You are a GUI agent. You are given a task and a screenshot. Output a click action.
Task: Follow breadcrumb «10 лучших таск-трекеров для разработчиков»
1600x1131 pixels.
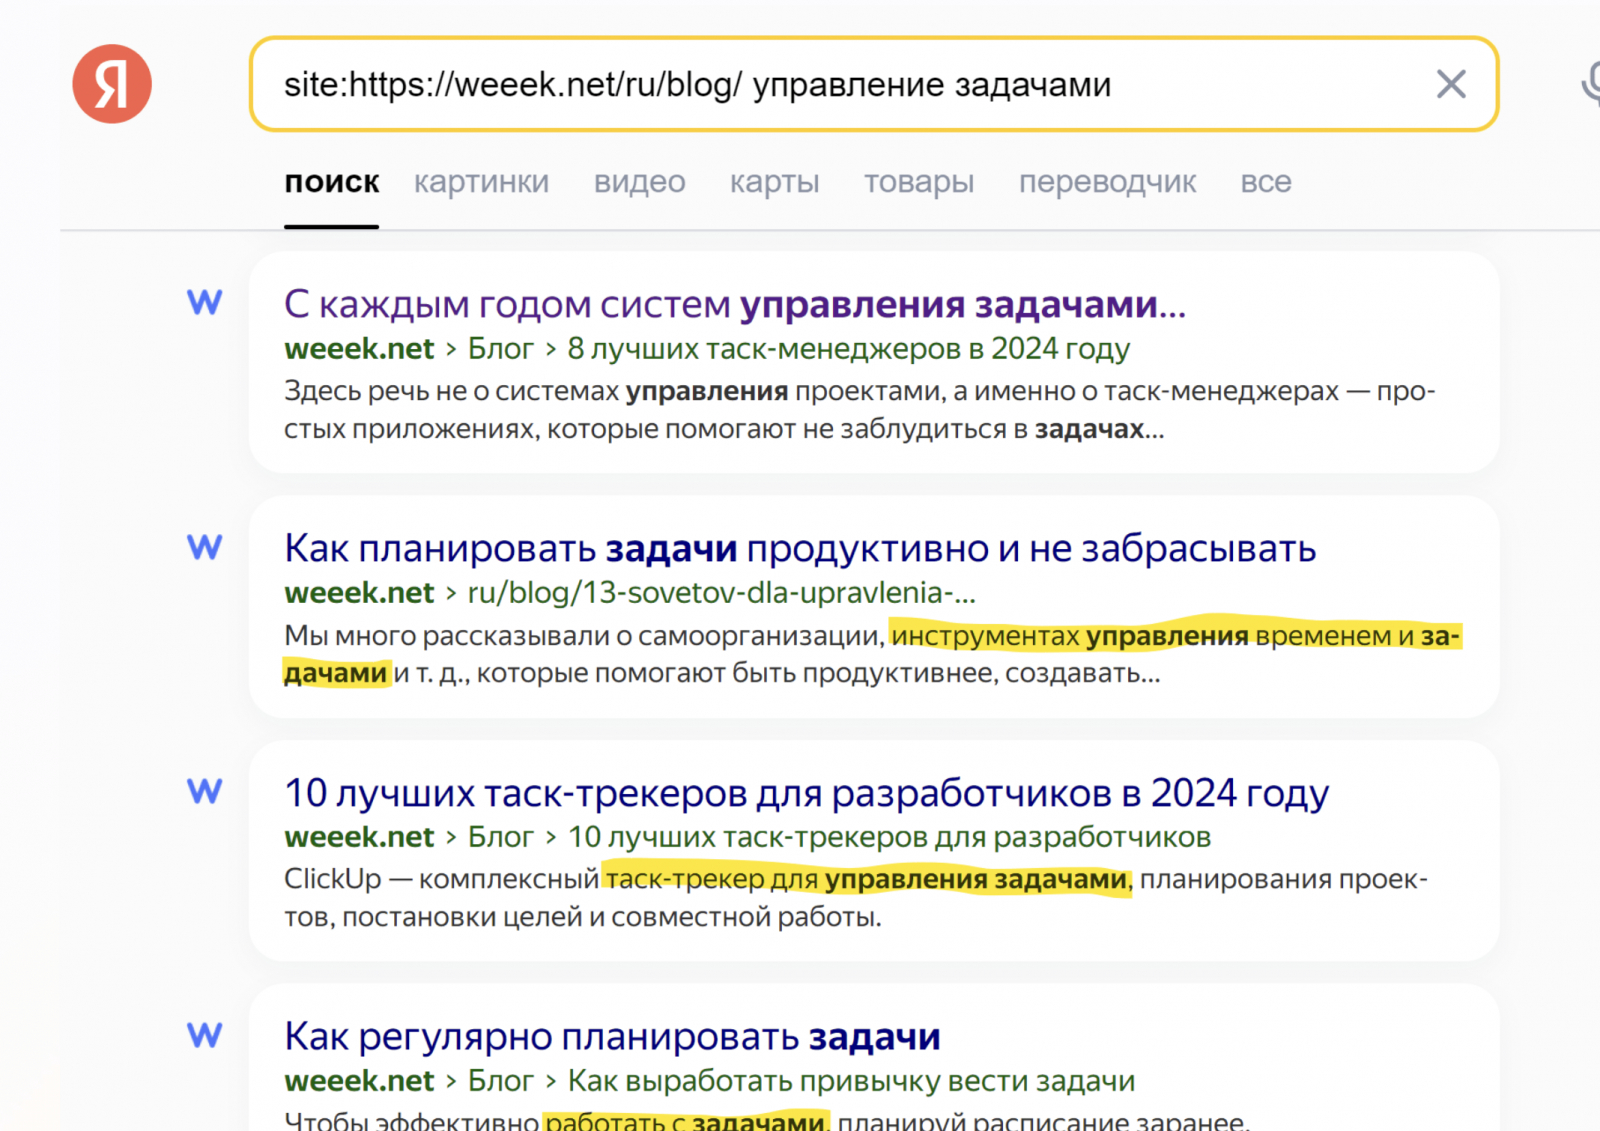890,836
